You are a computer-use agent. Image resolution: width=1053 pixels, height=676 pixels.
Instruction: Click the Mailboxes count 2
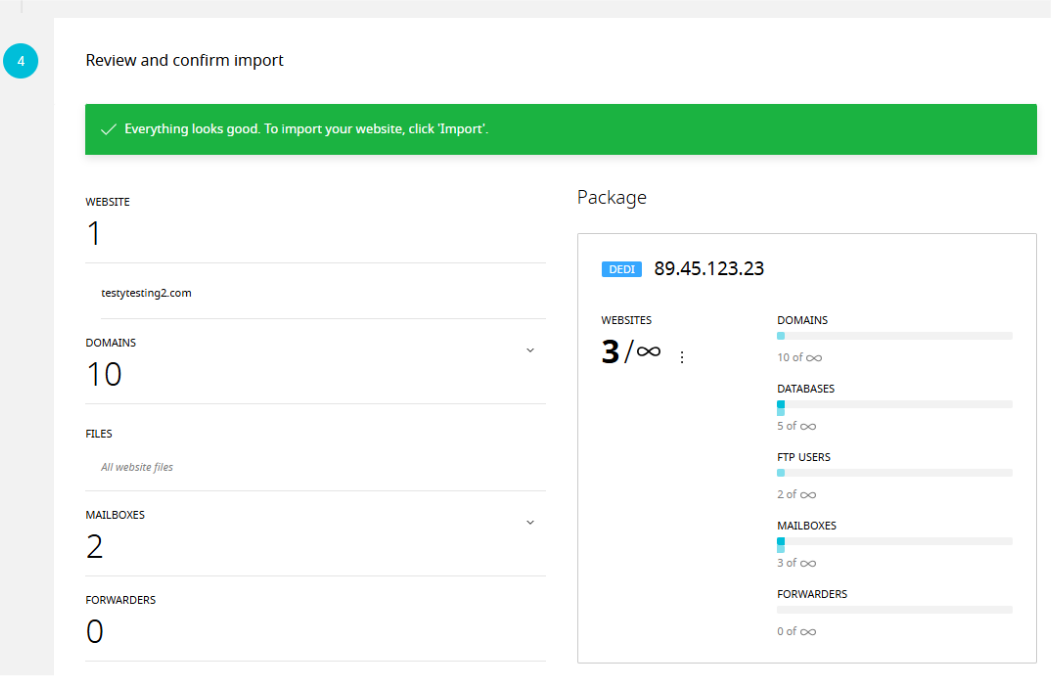click(95, 546)
